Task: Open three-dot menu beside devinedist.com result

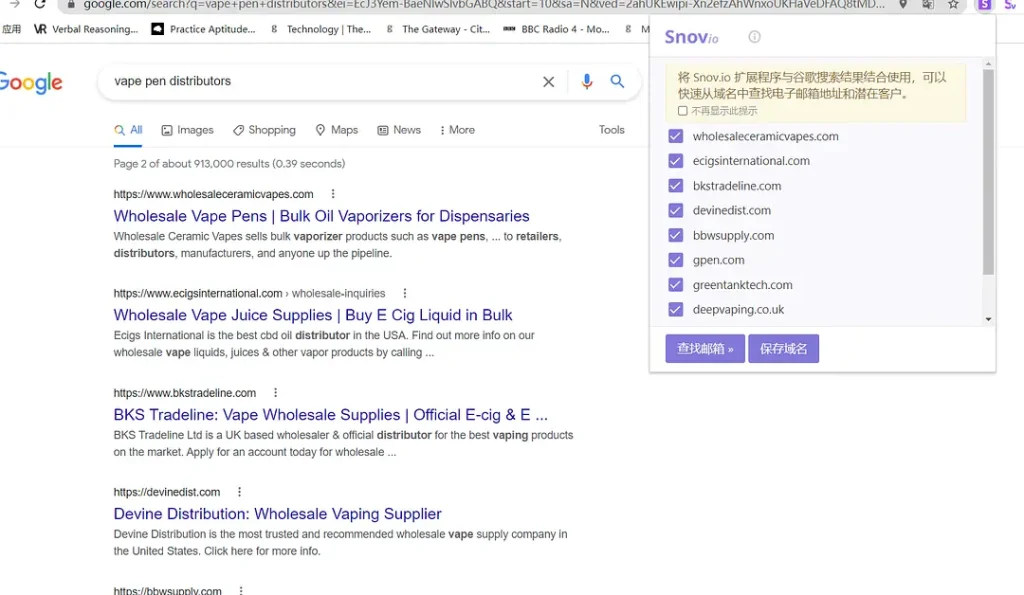Action: [x=240, y=492]
